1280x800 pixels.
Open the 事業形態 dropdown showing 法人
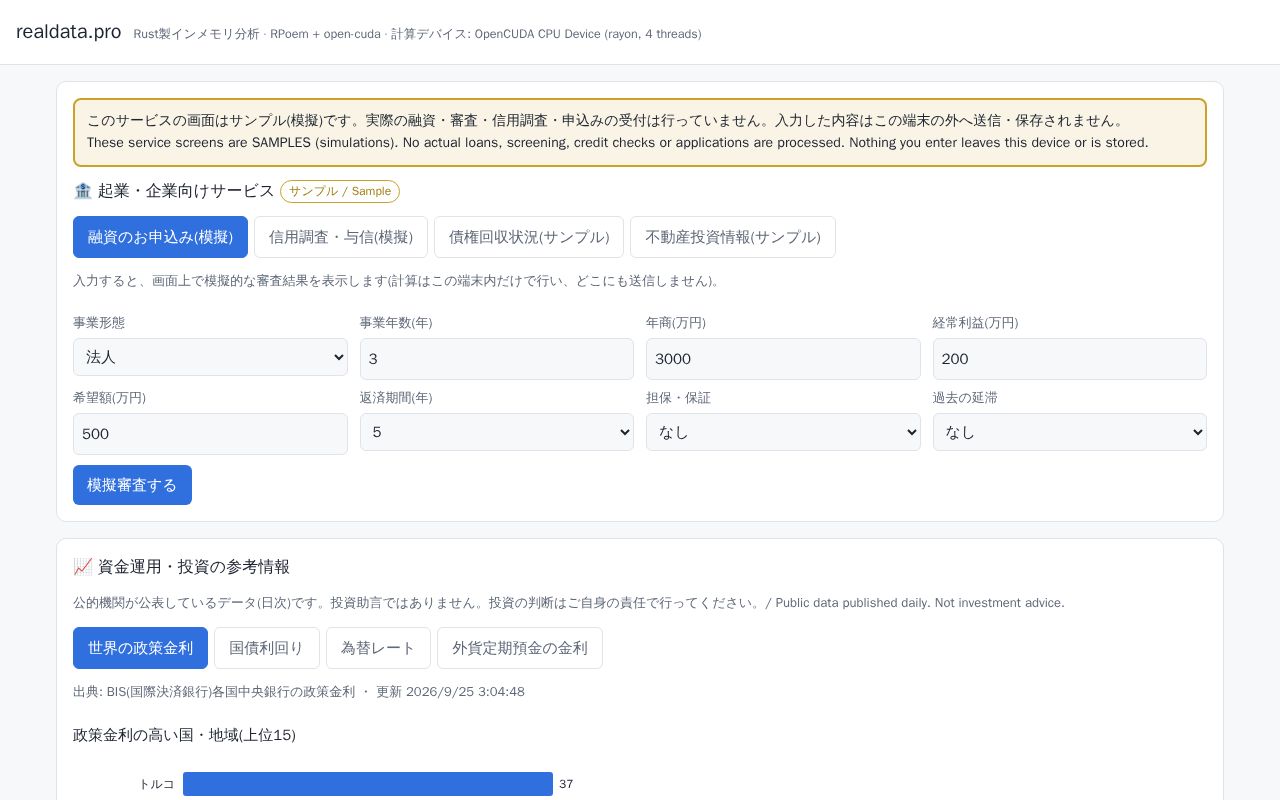[210, 357]
